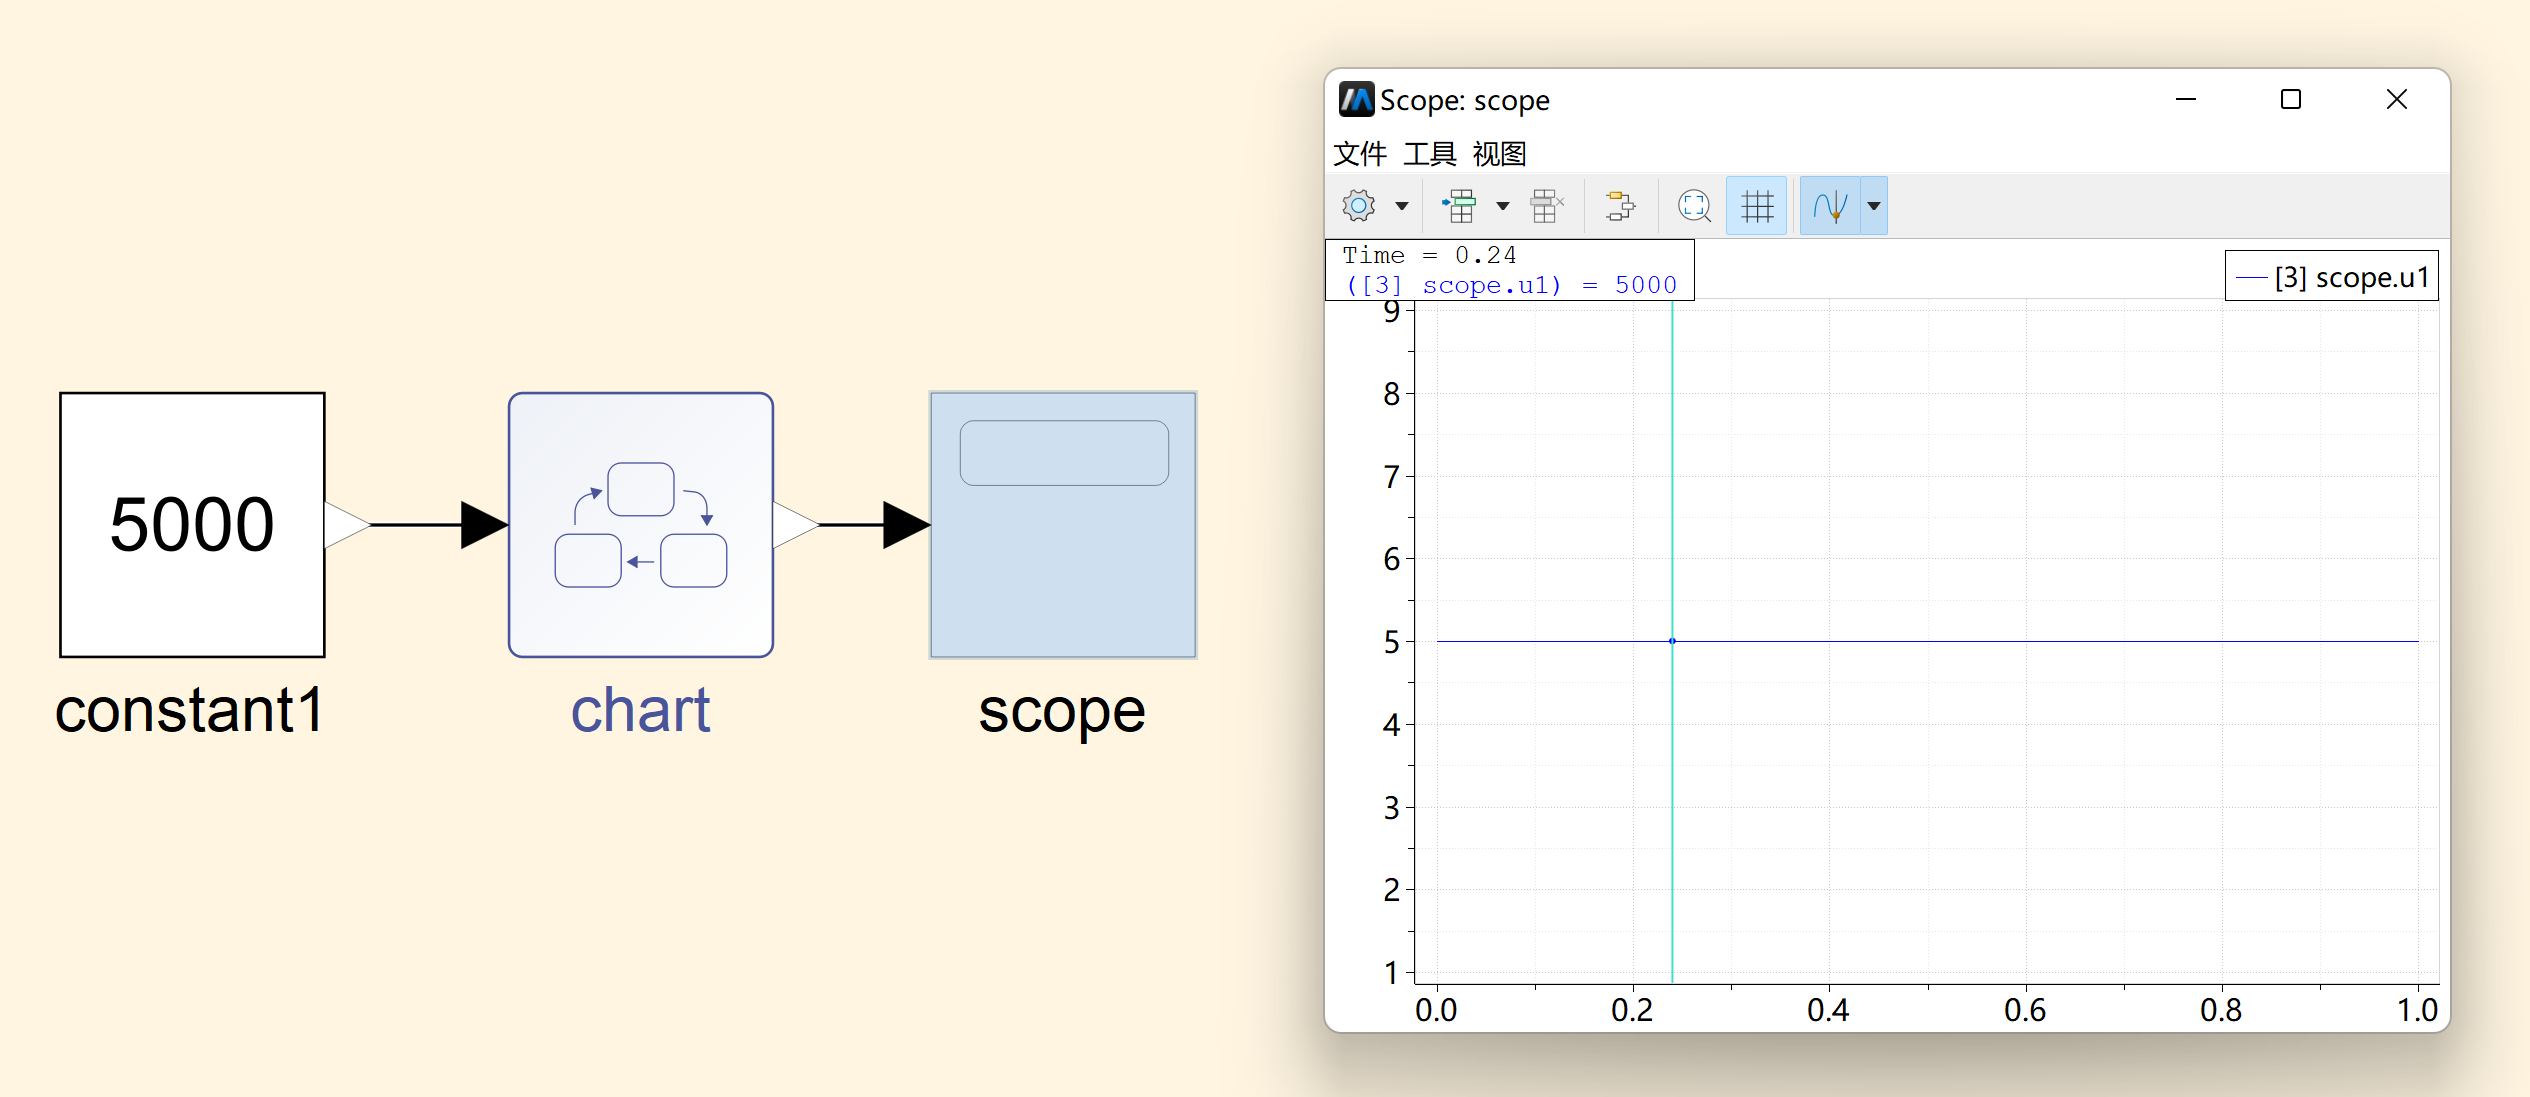Open the 文件 menu
Screen dimensions: 2530x1097
pyautogui.click(x=1360, y=154)
